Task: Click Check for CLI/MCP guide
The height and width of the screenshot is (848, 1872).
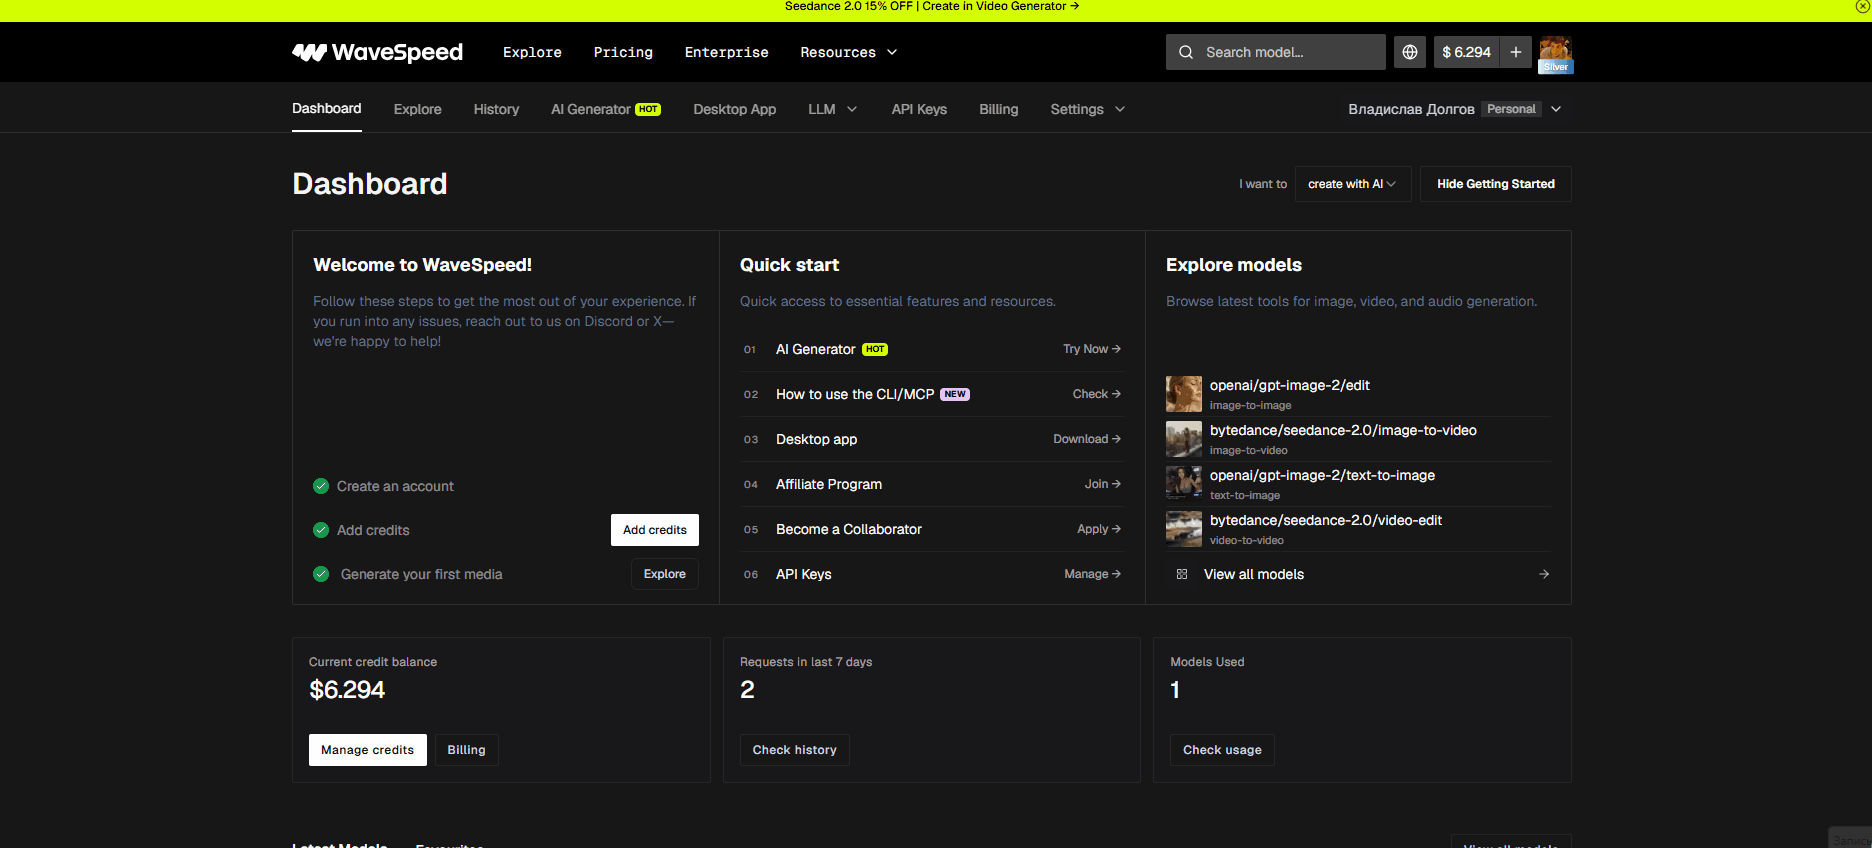Action: point(1097,394)
